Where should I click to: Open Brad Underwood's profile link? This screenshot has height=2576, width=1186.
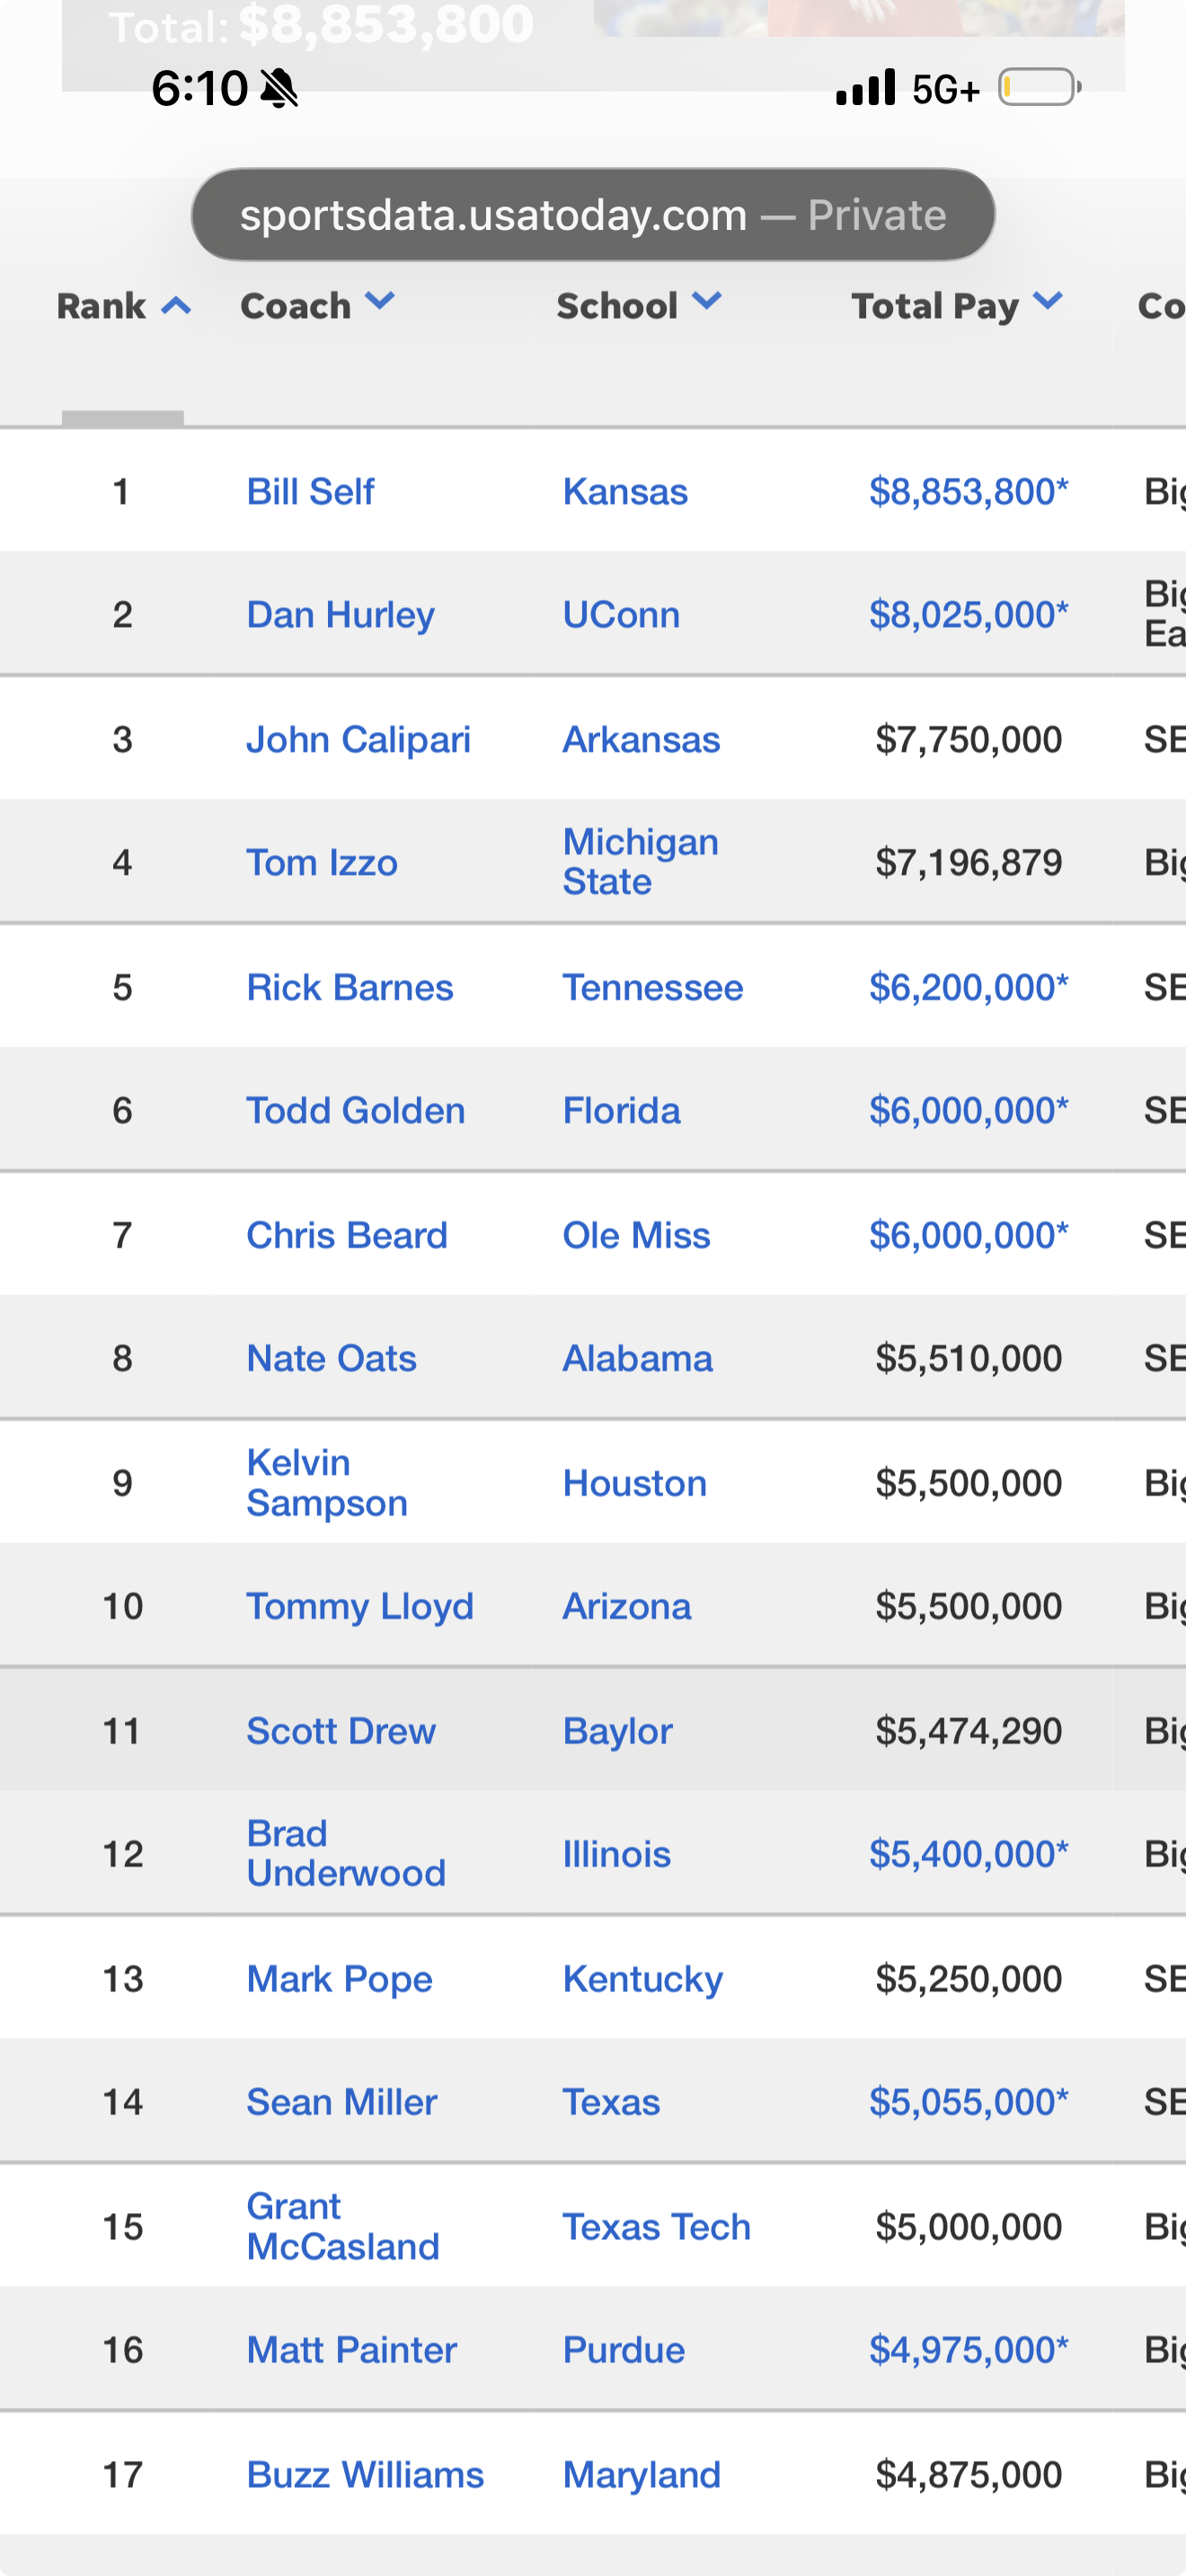[345, 1854]
